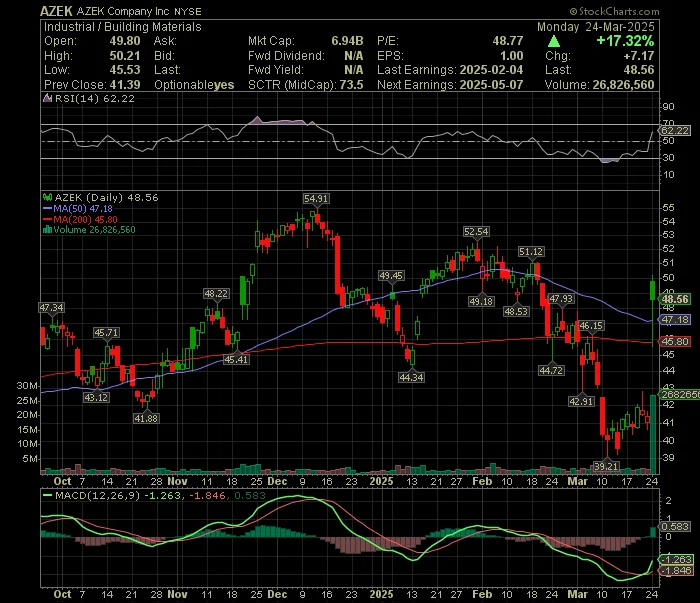Viewport: 700px width, 603px height.
Task: Click the 48.56 last price axis tag
Action: 675,299
